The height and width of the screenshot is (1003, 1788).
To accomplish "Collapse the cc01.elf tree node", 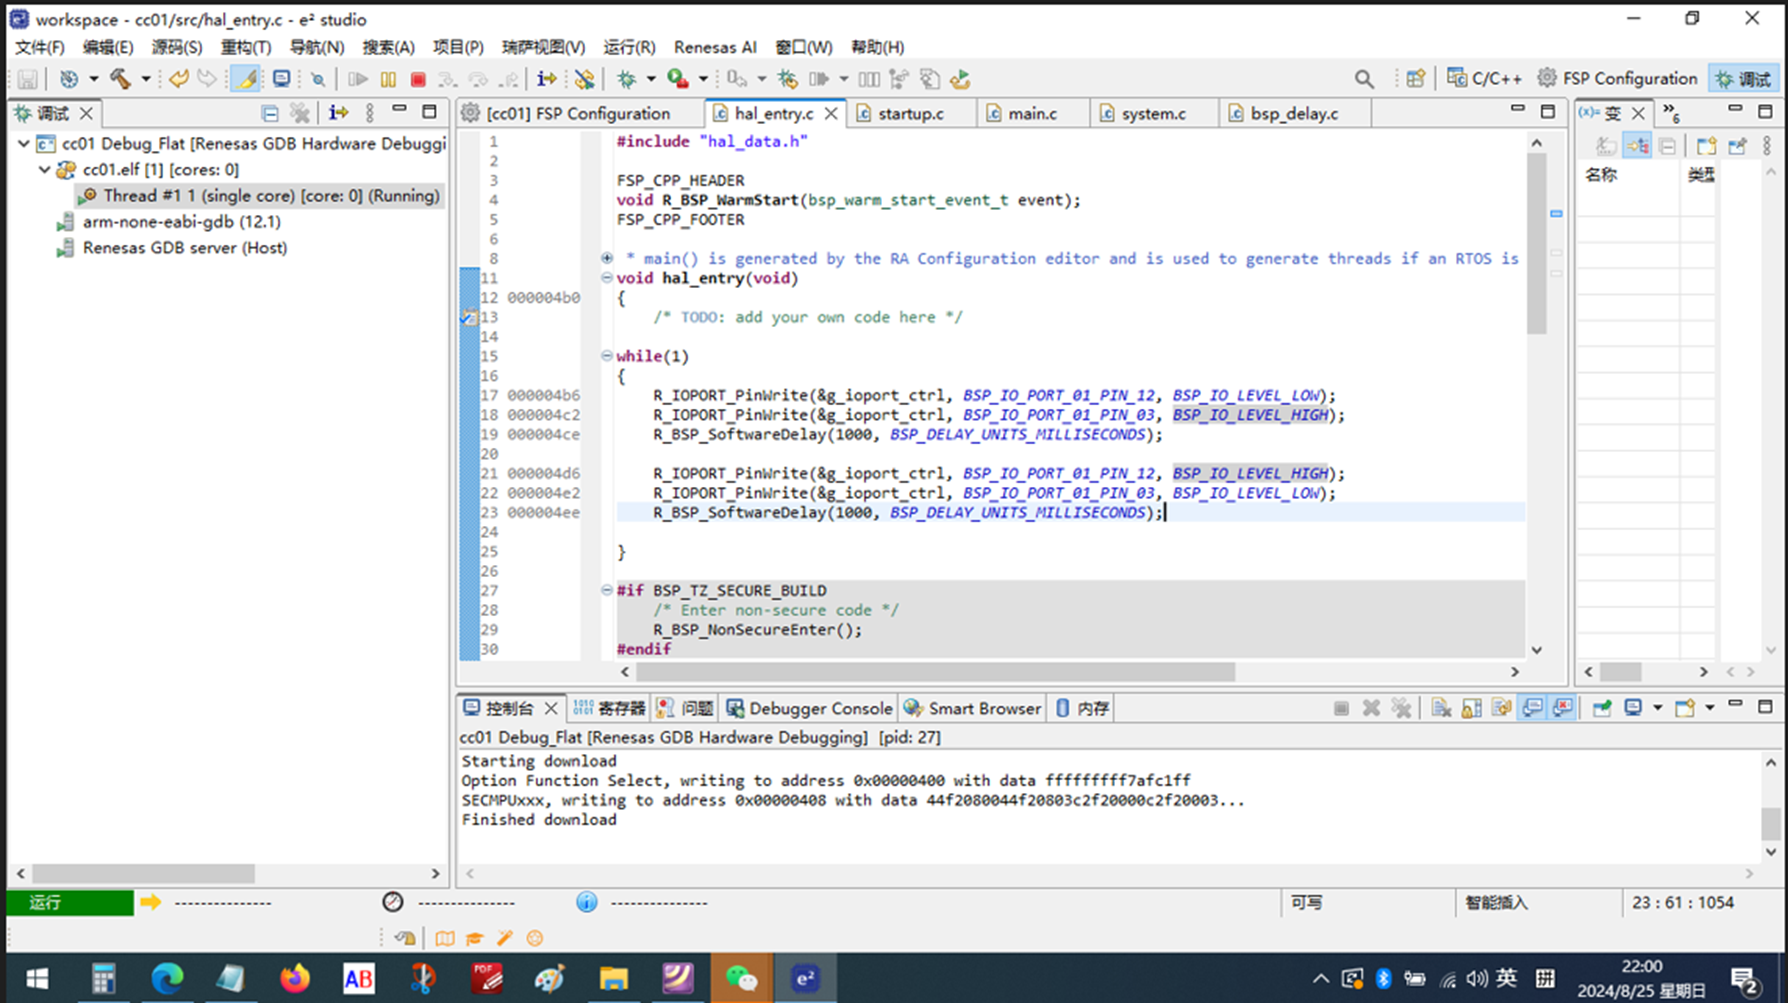I will coord(45,170).
